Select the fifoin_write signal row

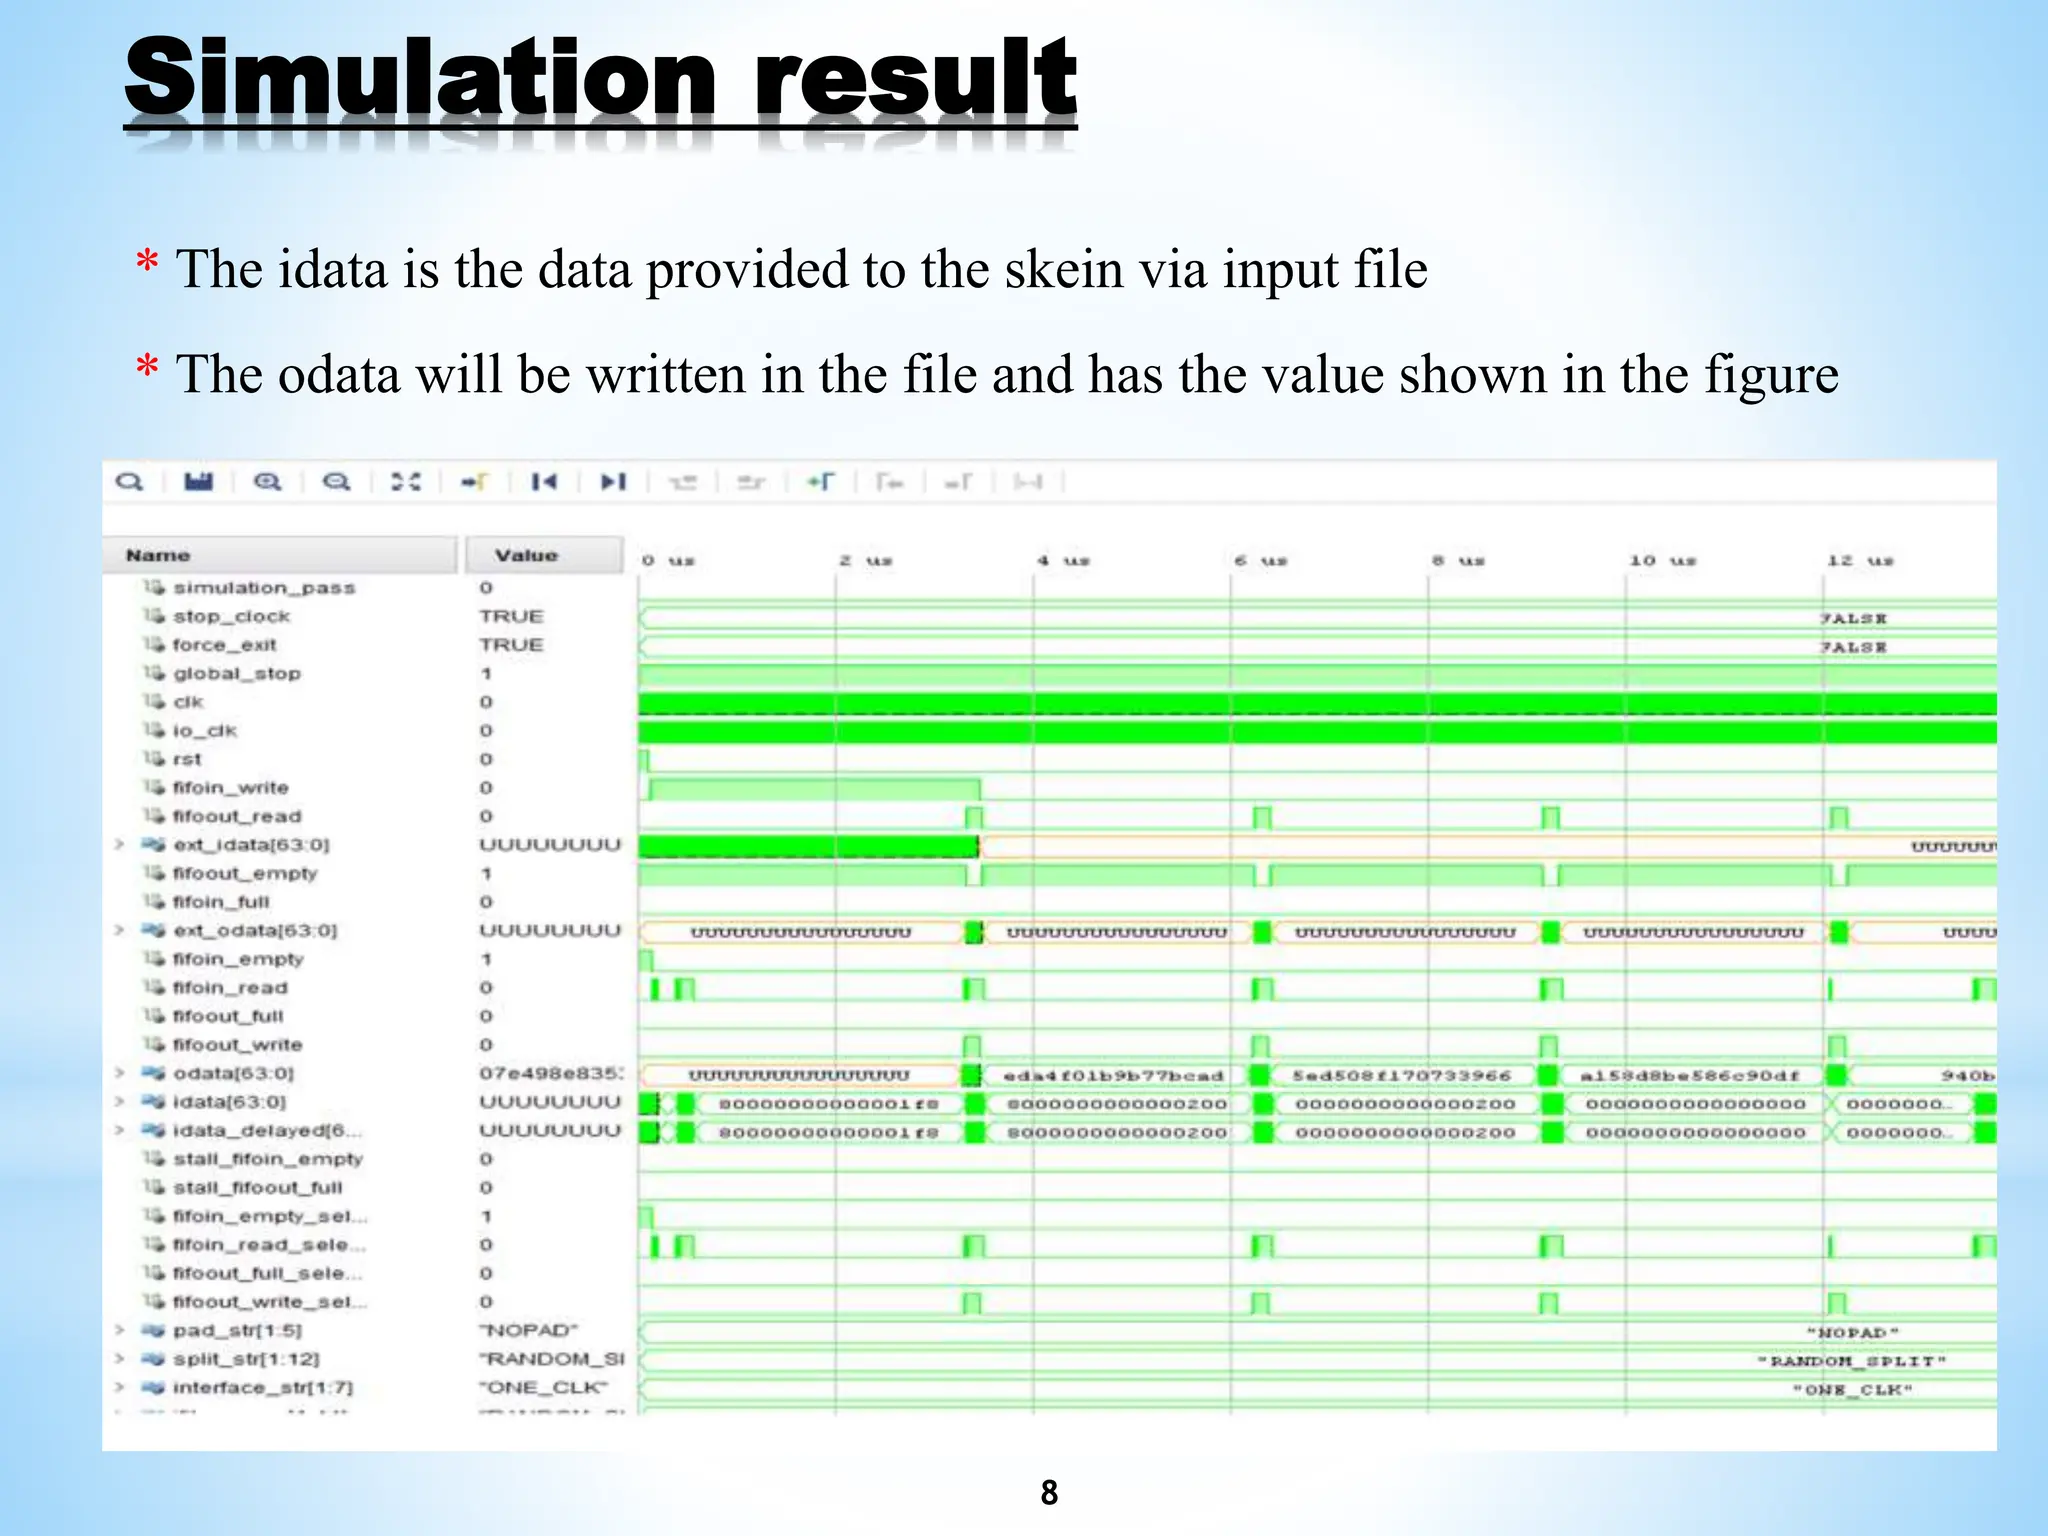tap(230, 788)
